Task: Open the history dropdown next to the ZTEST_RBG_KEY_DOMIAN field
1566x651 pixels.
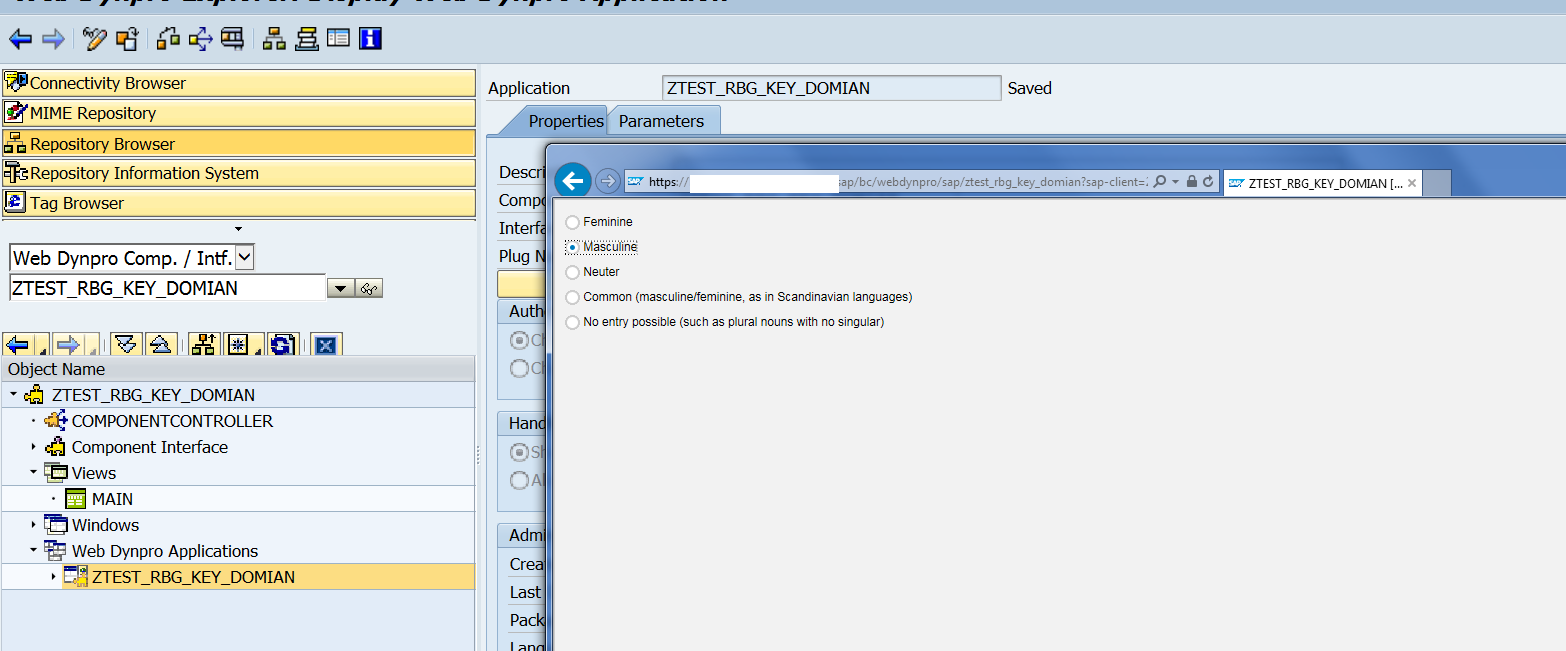Action: click(340, 289)
